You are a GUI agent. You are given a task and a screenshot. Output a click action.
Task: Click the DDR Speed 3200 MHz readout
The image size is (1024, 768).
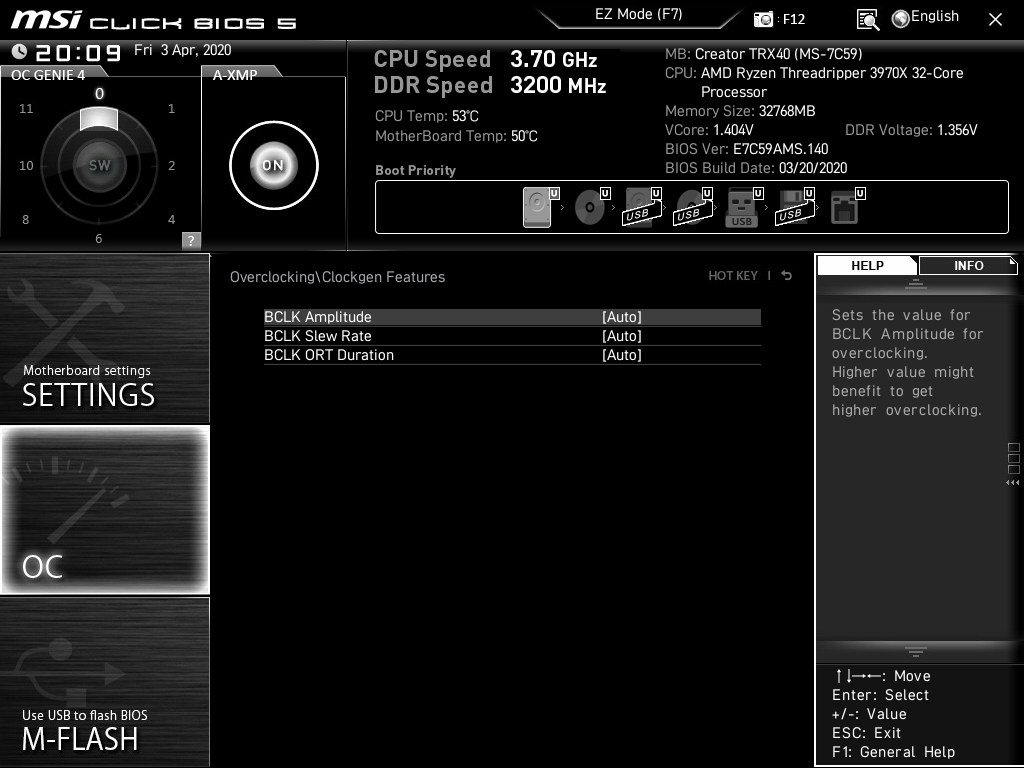[x=490, y=86]
